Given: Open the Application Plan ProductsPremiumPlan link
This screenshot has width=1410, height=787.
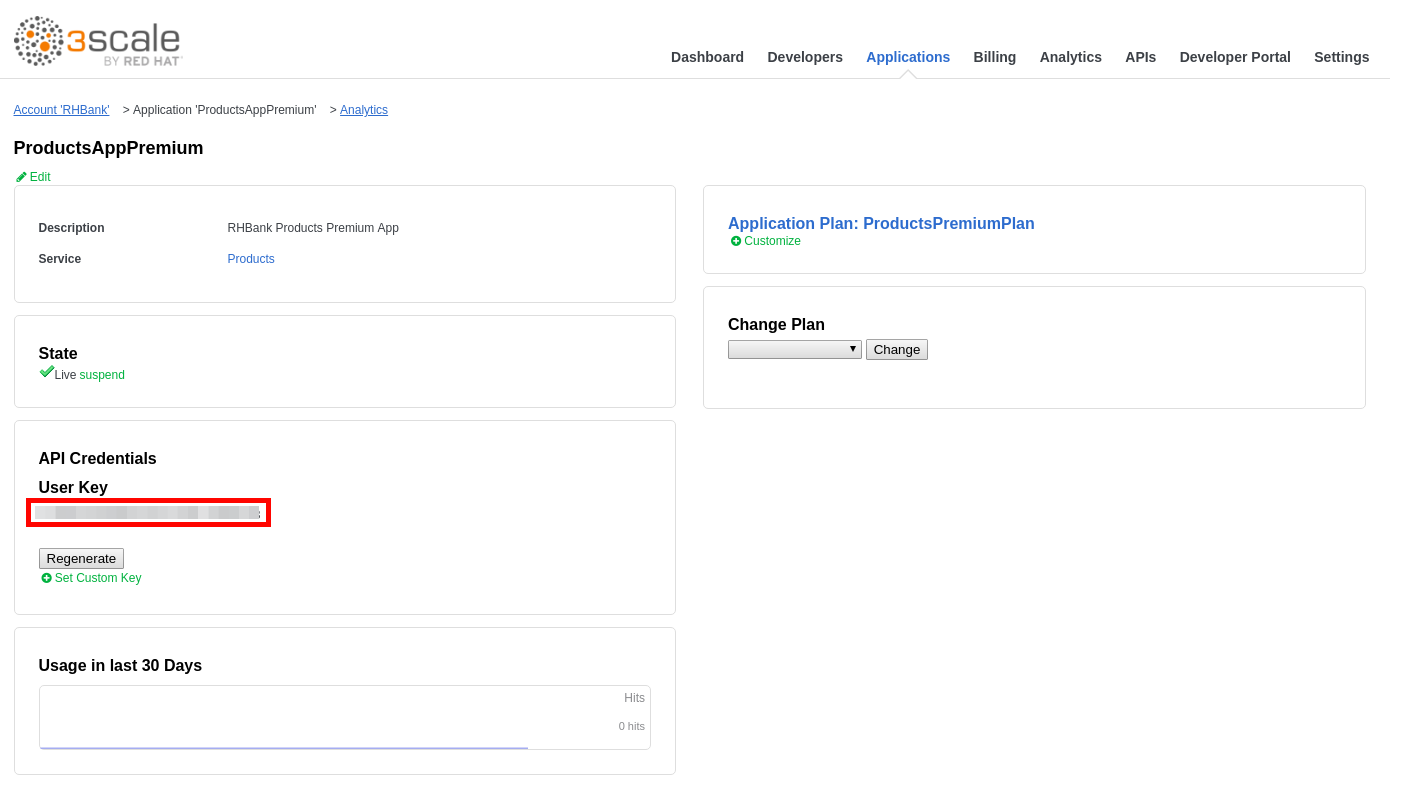Looking at the screenshot, I should tap(880, 224).
